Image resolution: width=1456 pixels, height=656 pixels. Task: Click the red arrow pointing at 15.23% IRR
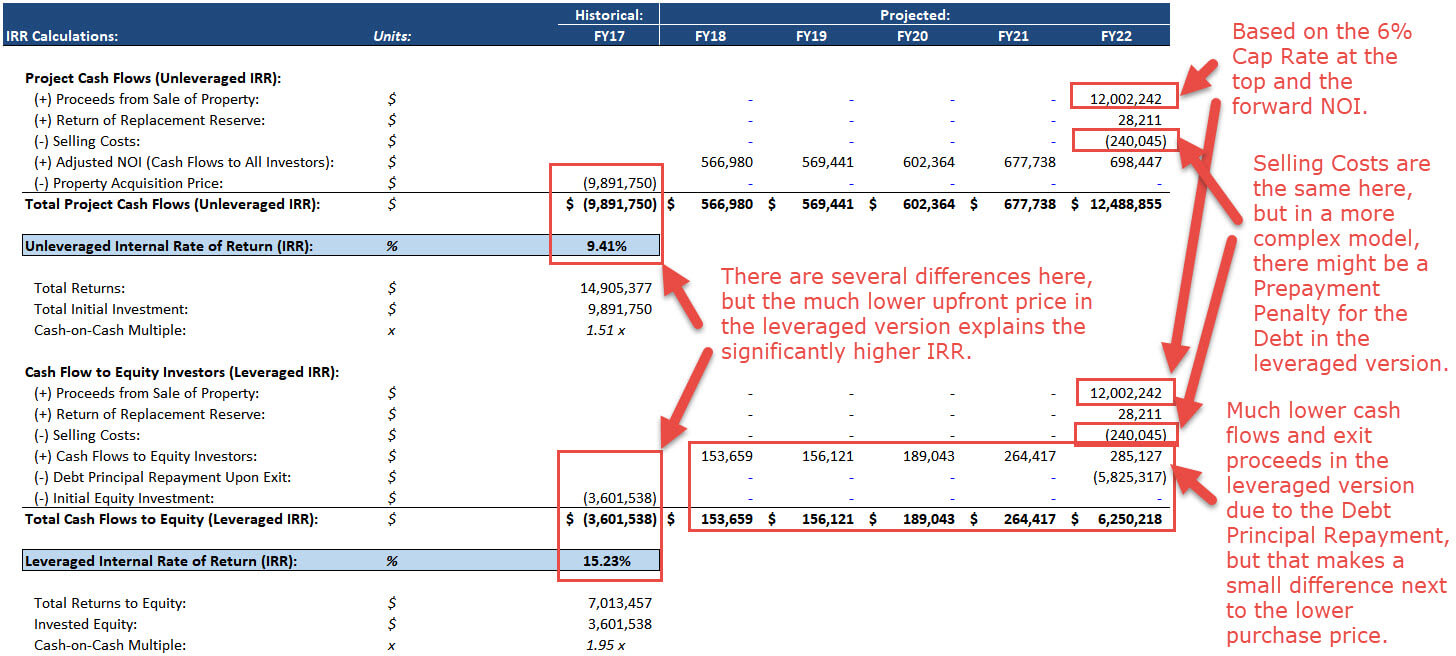(688, 403)
